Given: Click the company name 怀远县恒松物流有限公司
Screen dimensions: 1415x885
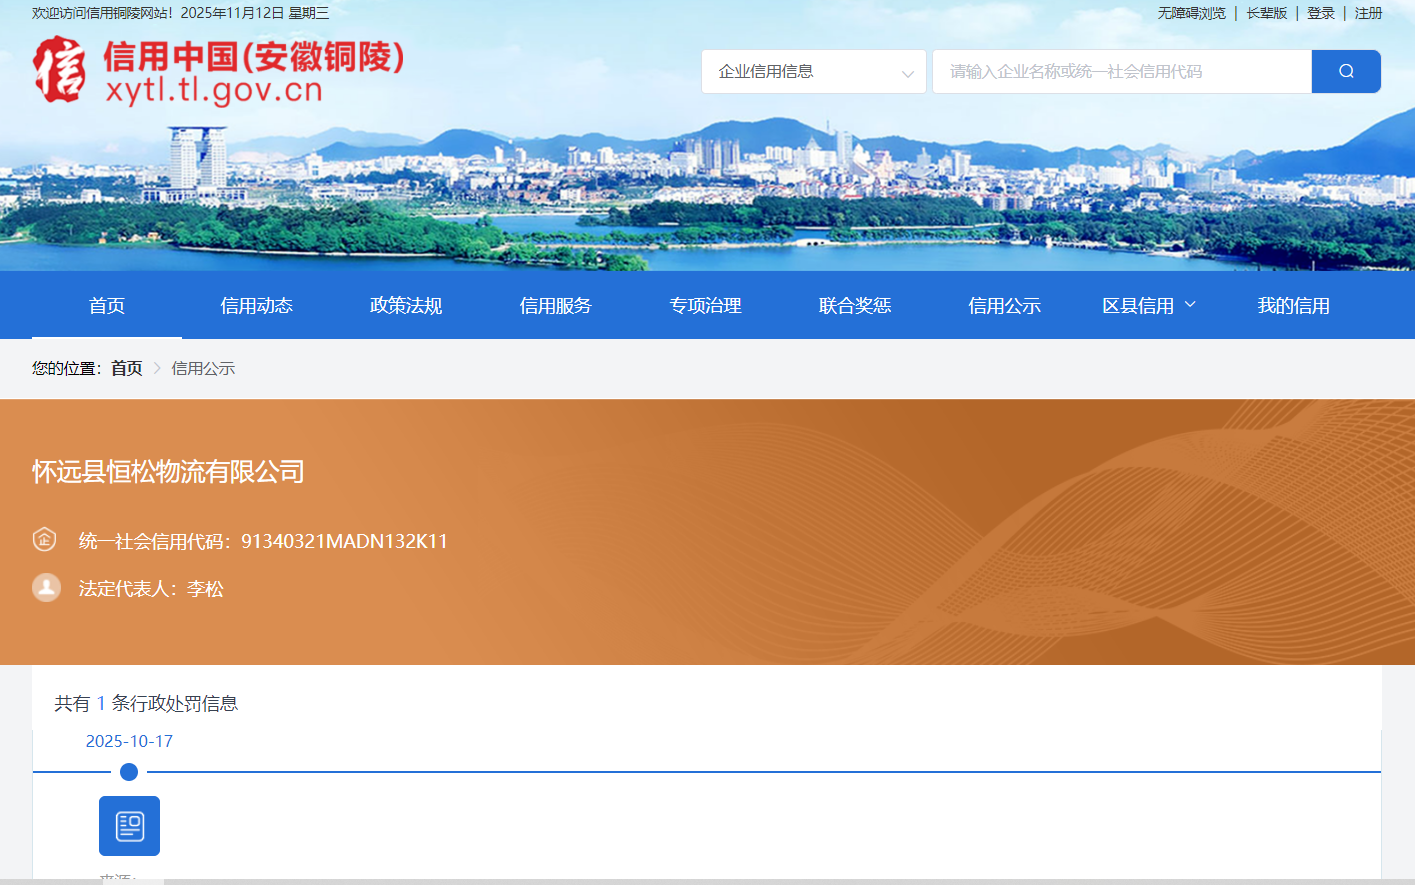Looking at the screenshot, I should pyautogui.click(x=168, y=472).
